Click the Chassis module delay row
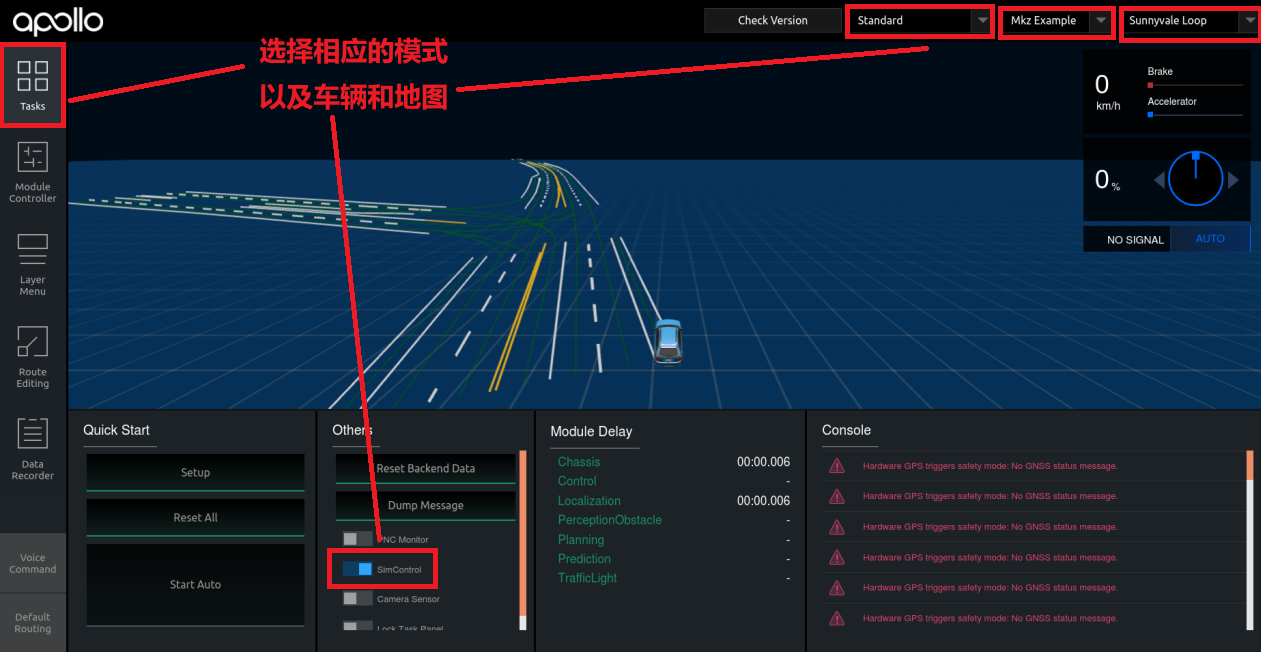The image size is (1261, 652). [674, 462]
